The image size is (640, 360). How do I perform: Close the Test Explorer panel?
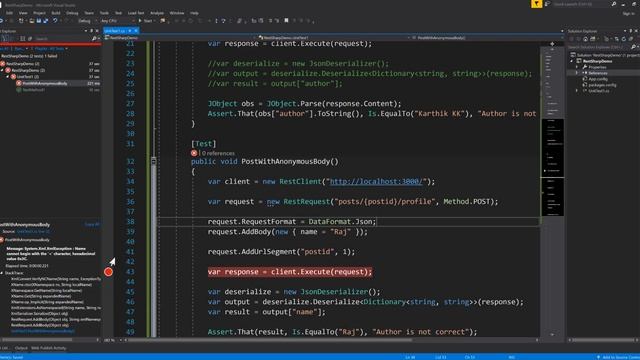tap(97, 31)
